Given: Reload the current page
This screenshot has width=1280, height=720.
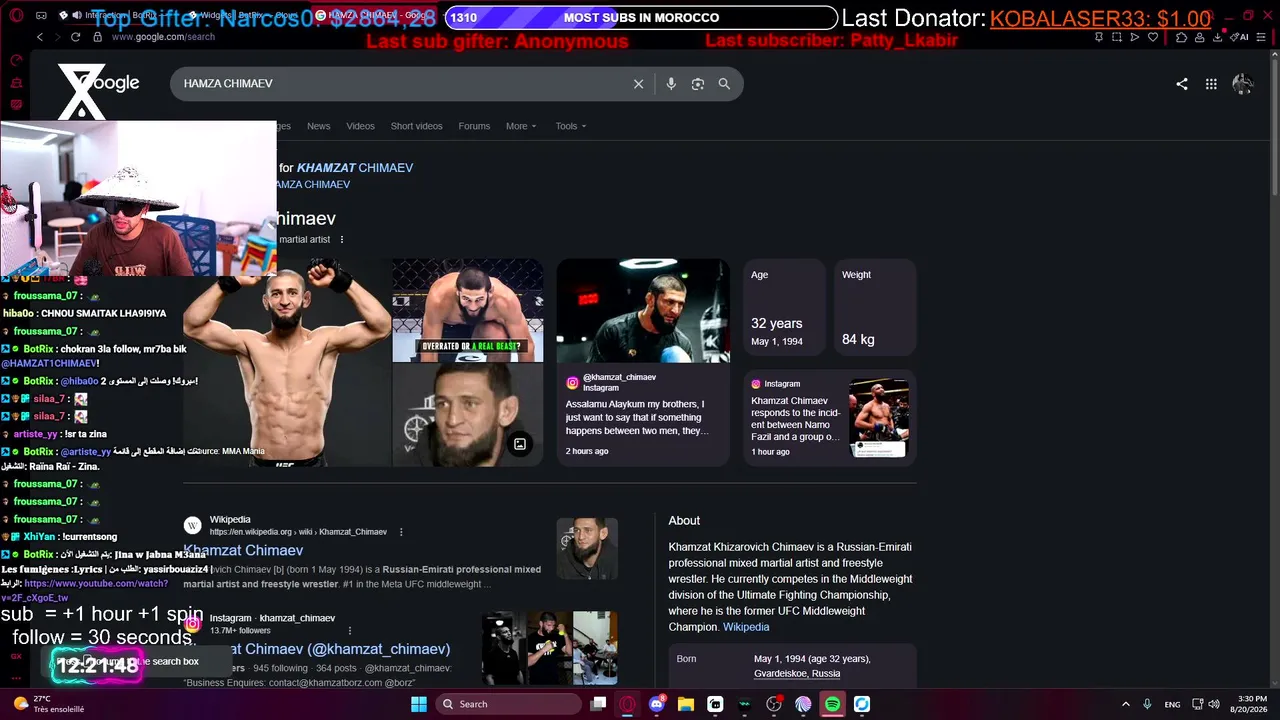Looking at the screenshot, I should [75, 37].
